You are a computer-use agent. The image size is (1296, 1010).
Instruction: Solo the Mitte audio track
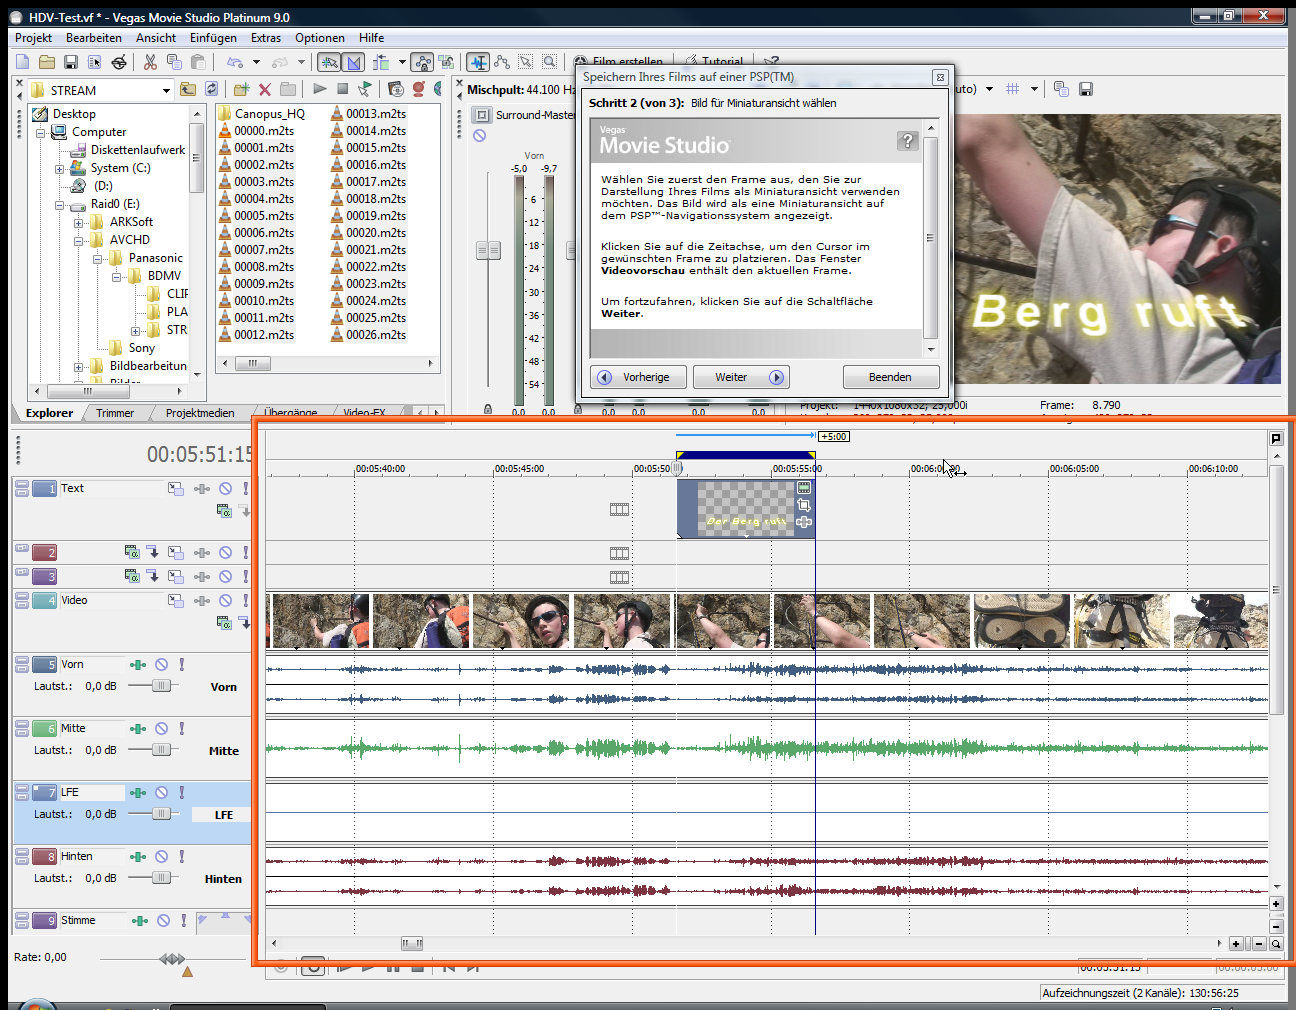click(182, 729)
